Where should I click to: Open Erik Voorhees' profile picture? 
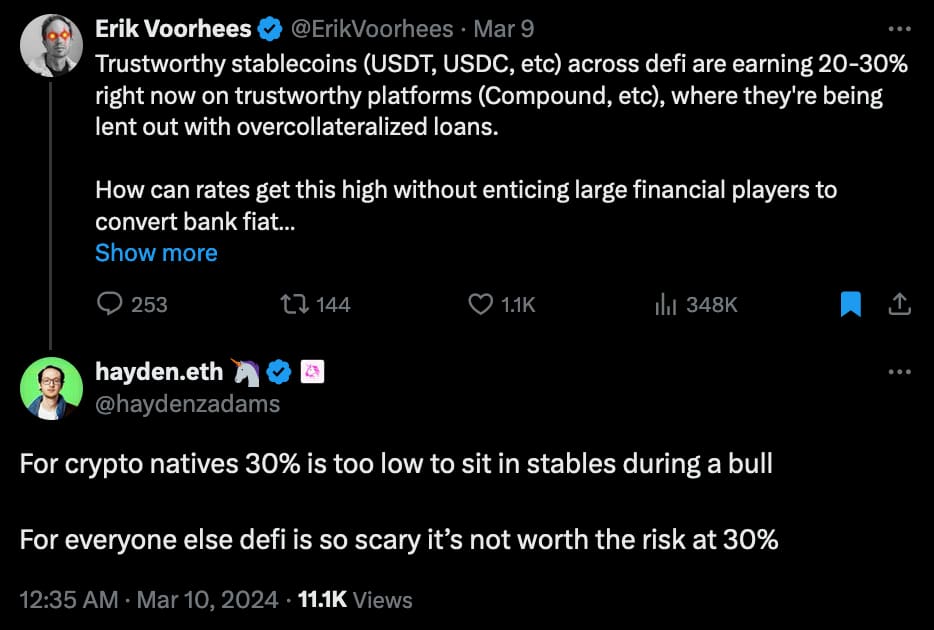[x=51, y=46]
